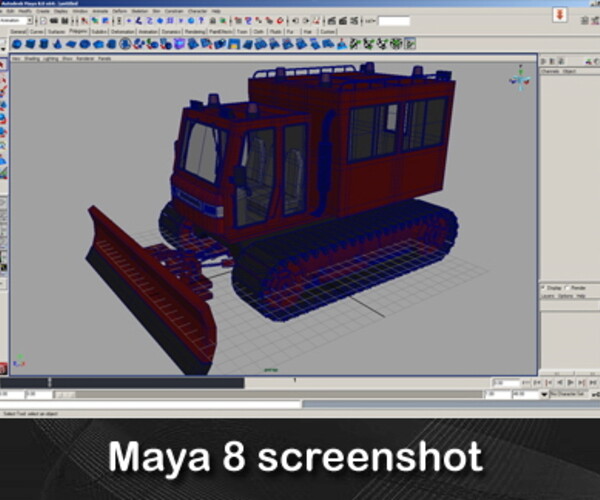Open the Object menu in Channel Box

tap(569, 71)
